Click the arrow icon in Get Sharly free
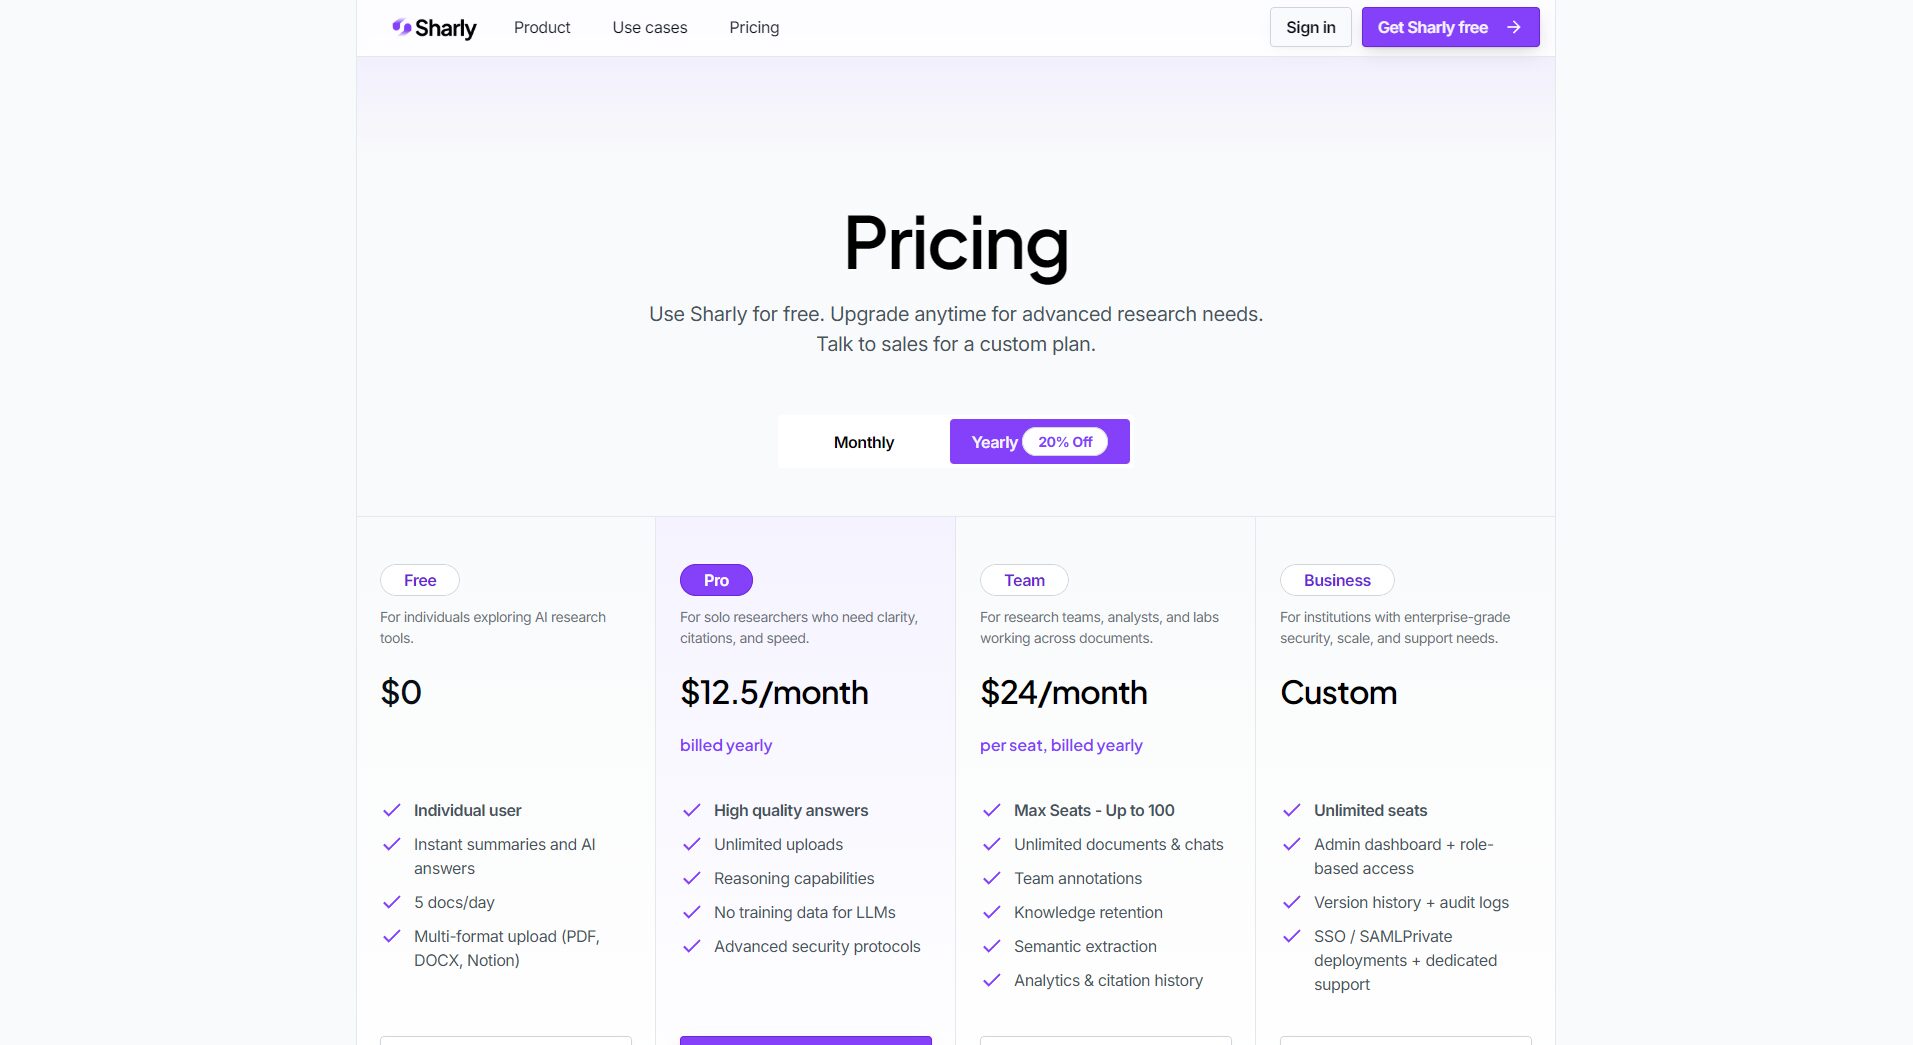Image resolution: width=1913 pixels, height=1045 pixels. point(1514,27)
